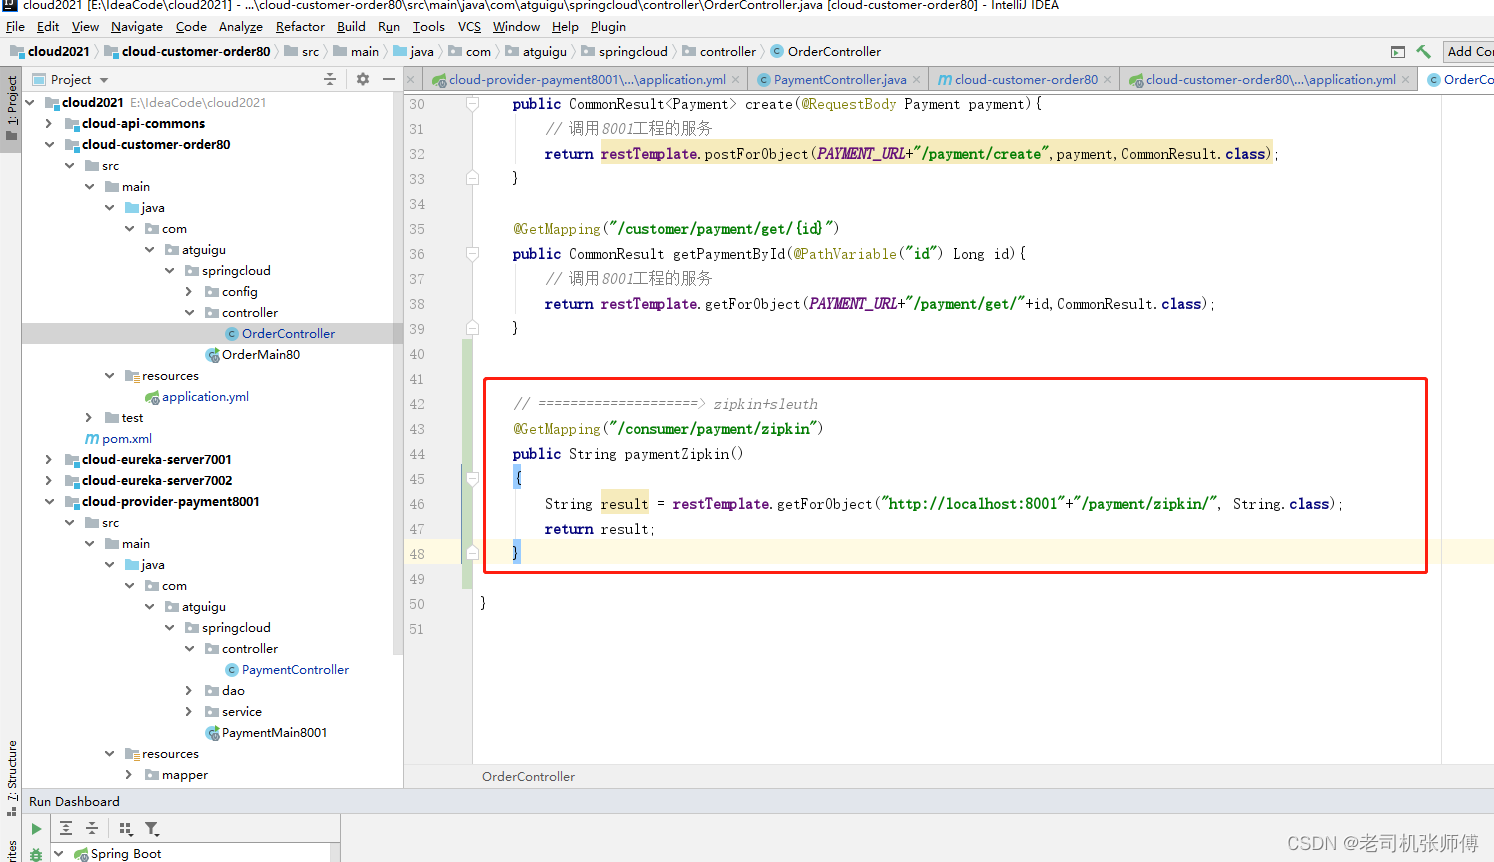Collapse the cloud-provider-payment8001 module

click(x=49, y=501)
